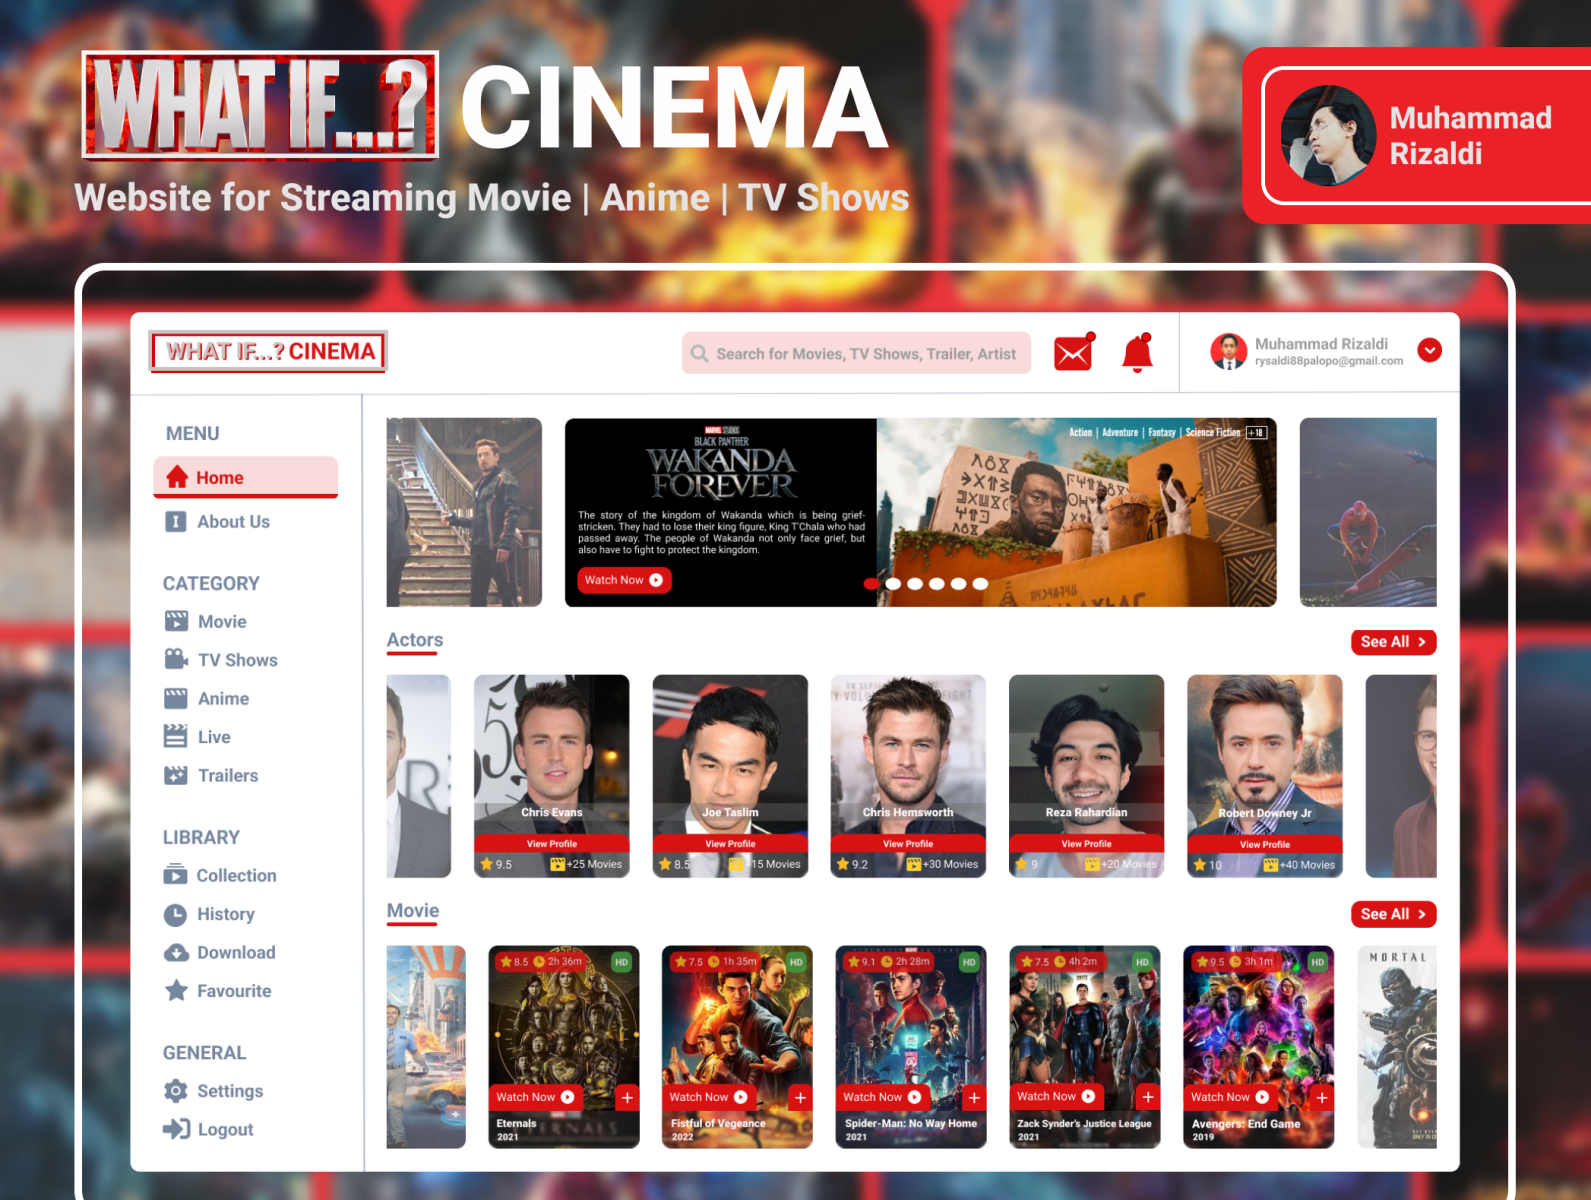Screen dimensions: 1591x1200
Task: Click the Settings gear icon
Action: (176, 1091)
